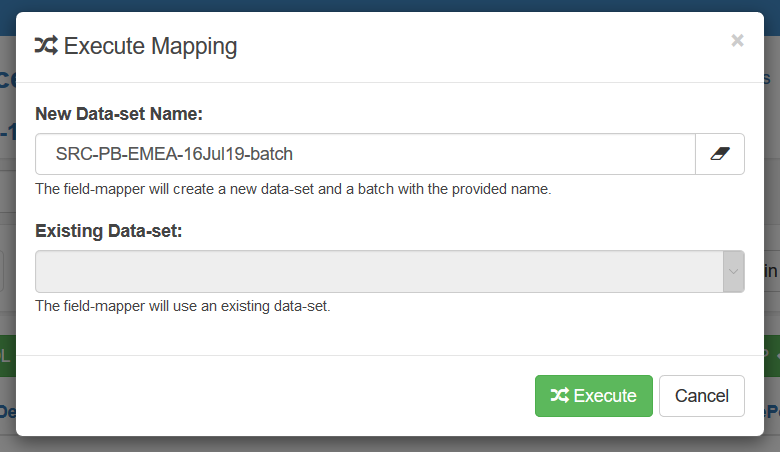Click the chevron arrow of Existing Data-set
The image size is (780, 452).
734,272
